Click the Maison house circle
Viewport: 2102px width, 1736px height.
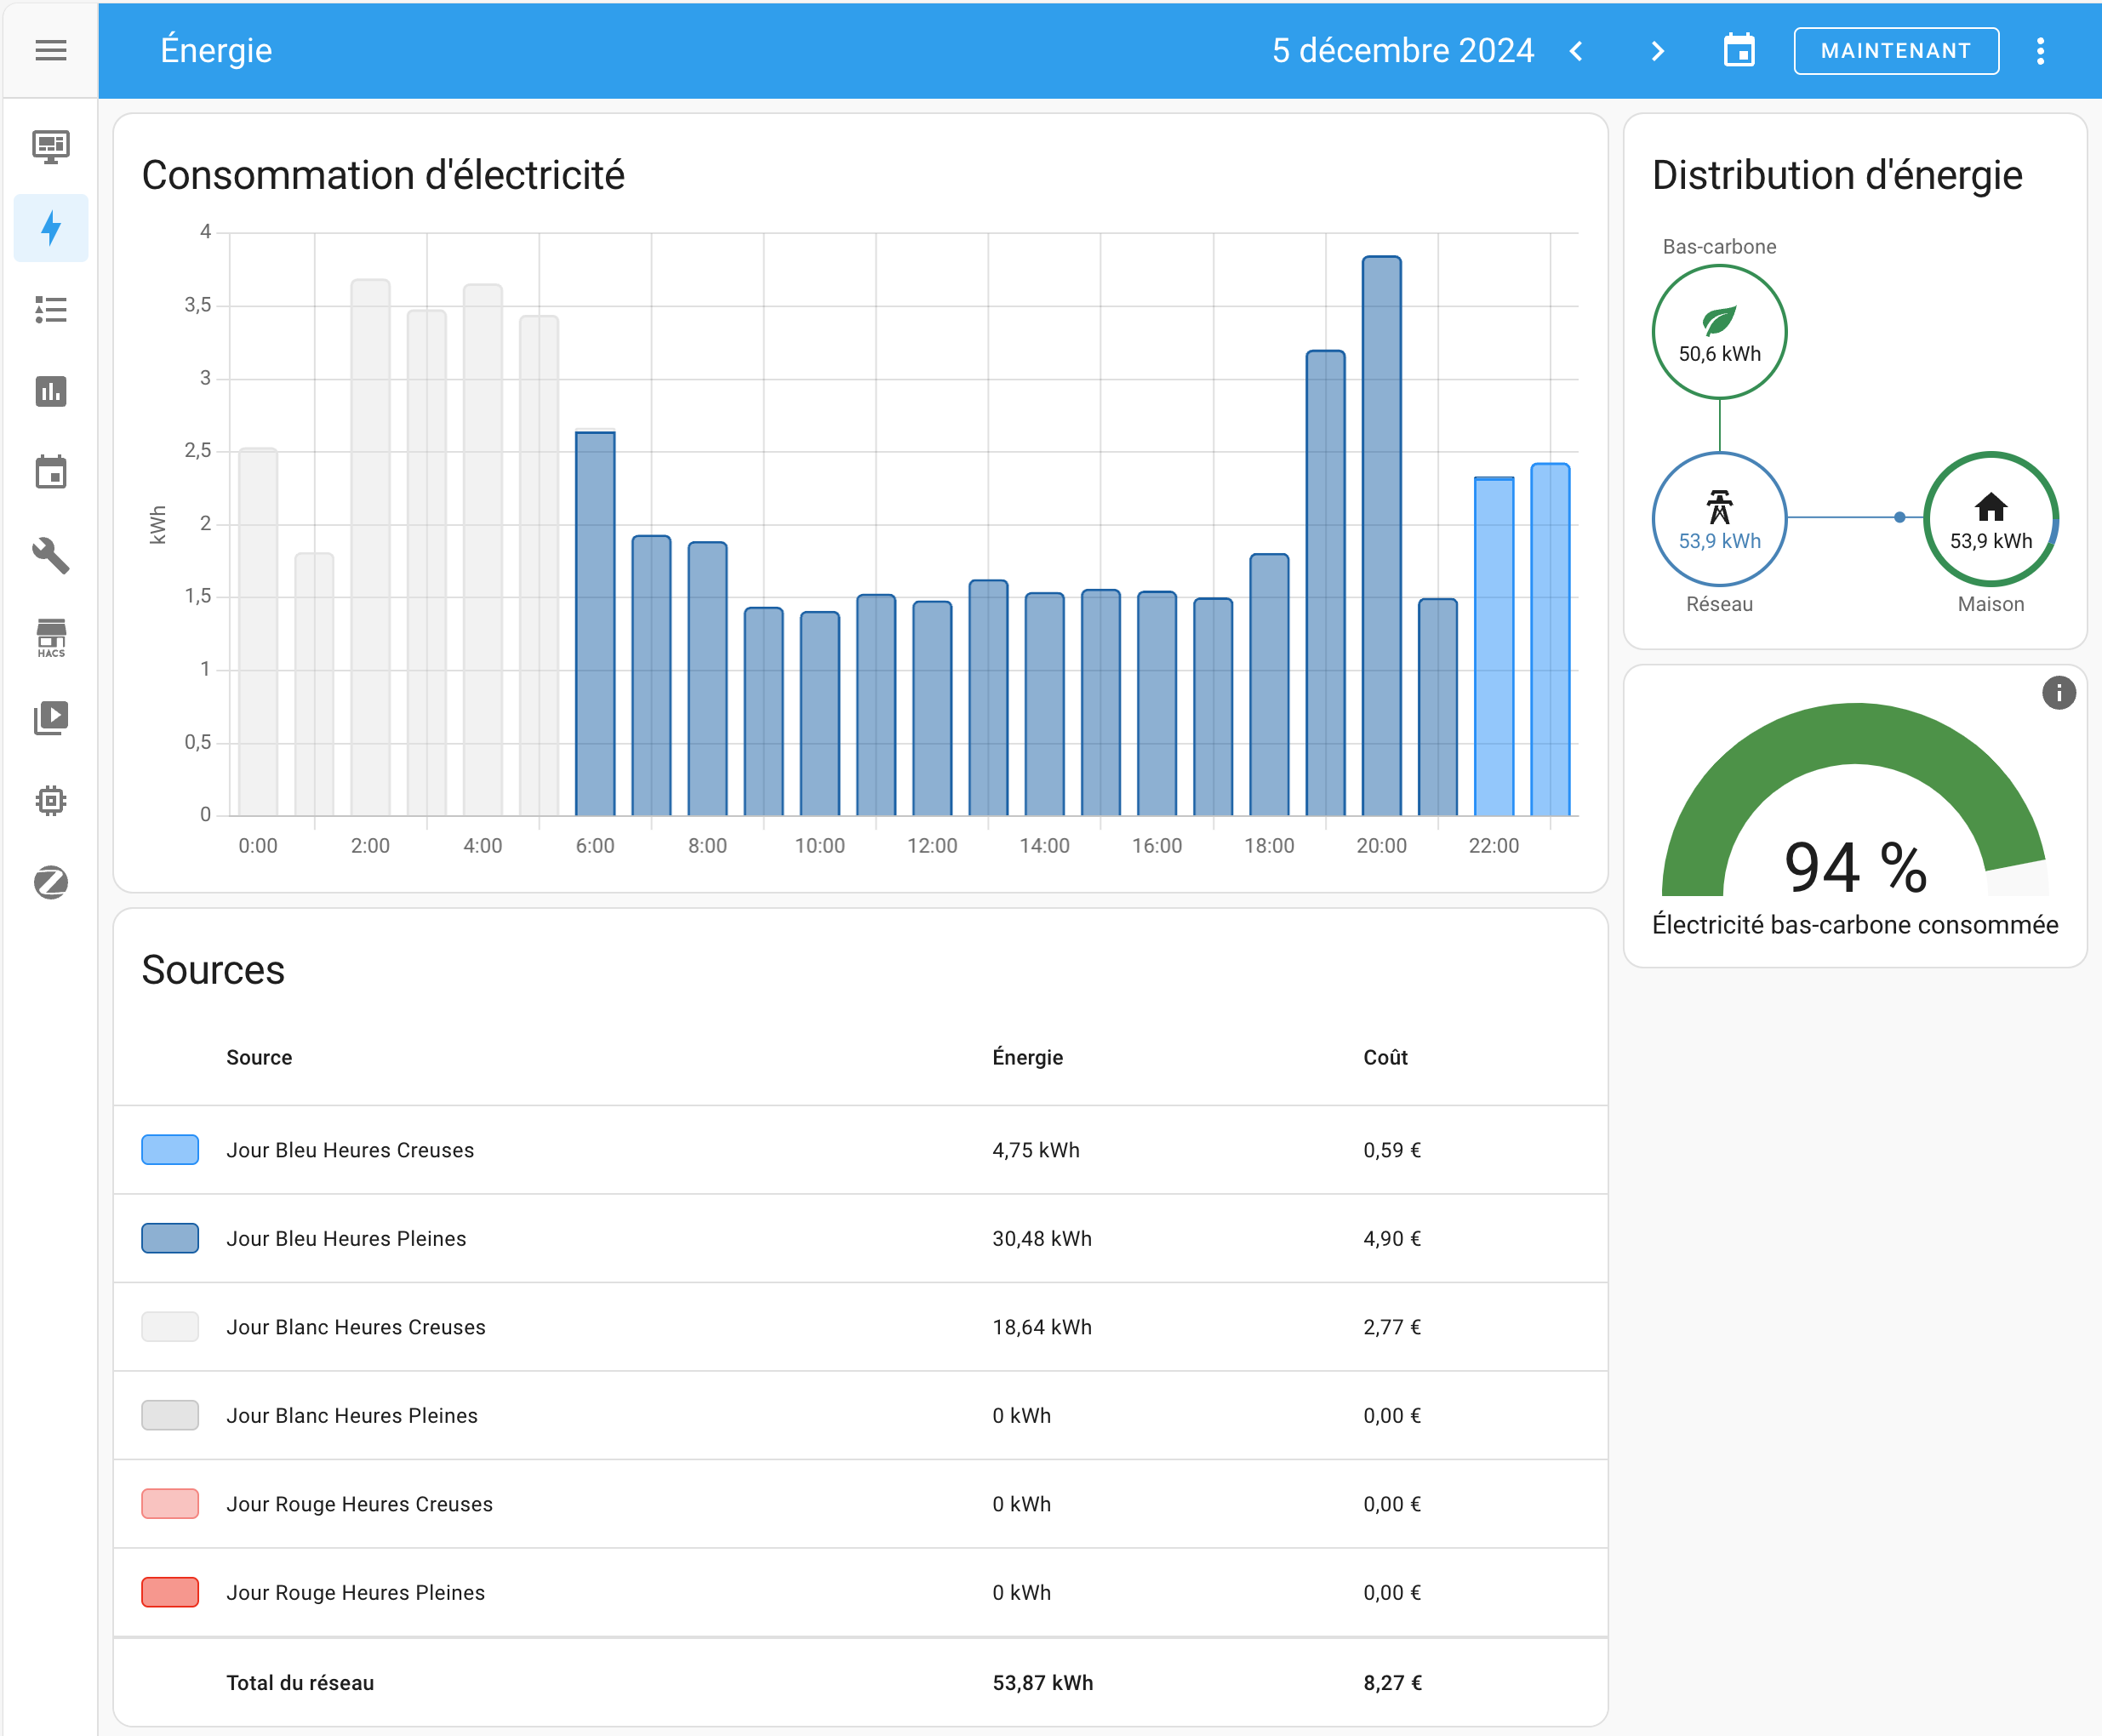(x=1990, y=519)
